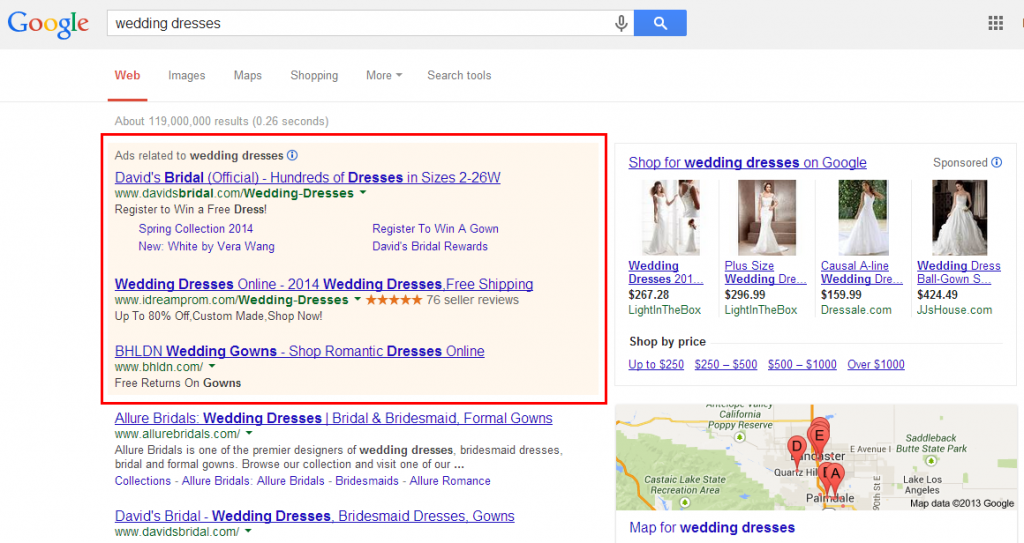Open Wedding Dresses 201... product link
The width and height of the screenshot is (1024, 543).
pyautogui.click(x=665, y=272)
